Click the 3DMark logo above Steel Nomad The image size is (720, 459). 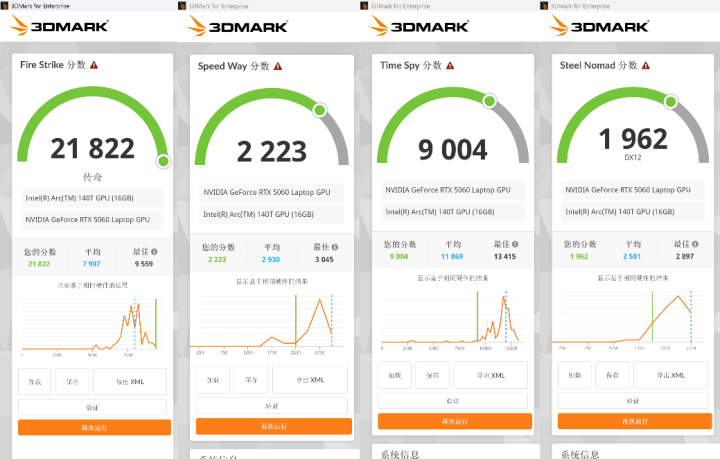pyautogui.click(x=606, y=26)
